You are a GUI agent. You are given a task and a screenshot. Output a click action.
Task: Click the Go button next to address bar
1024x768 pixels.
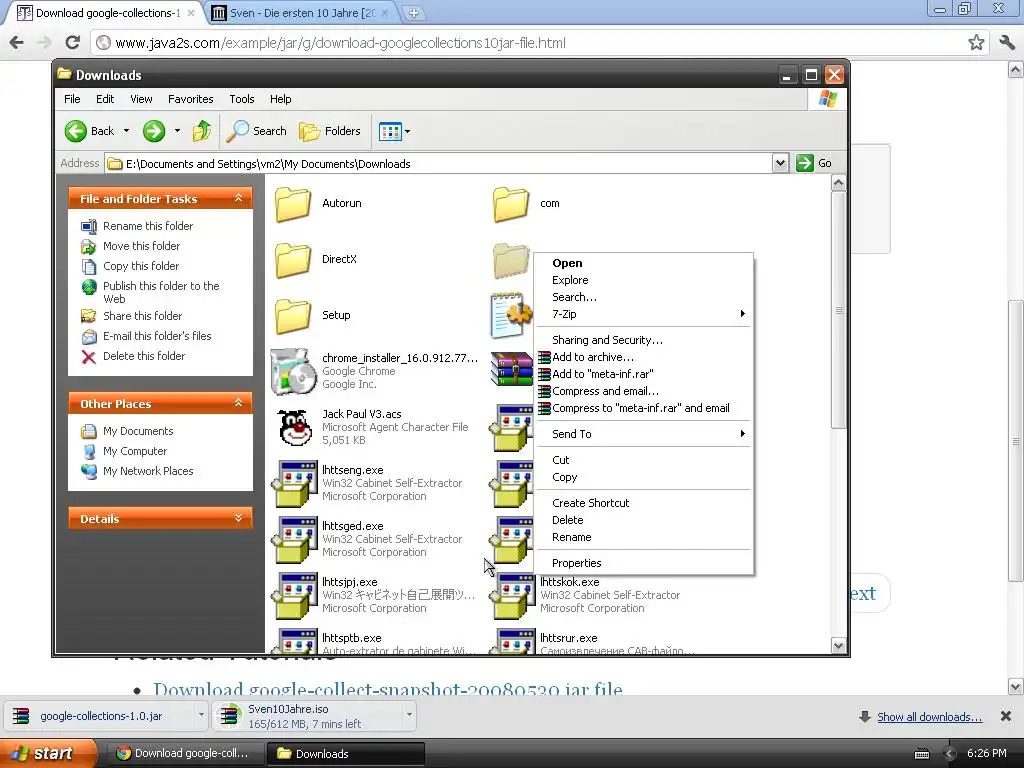[814, 163]
